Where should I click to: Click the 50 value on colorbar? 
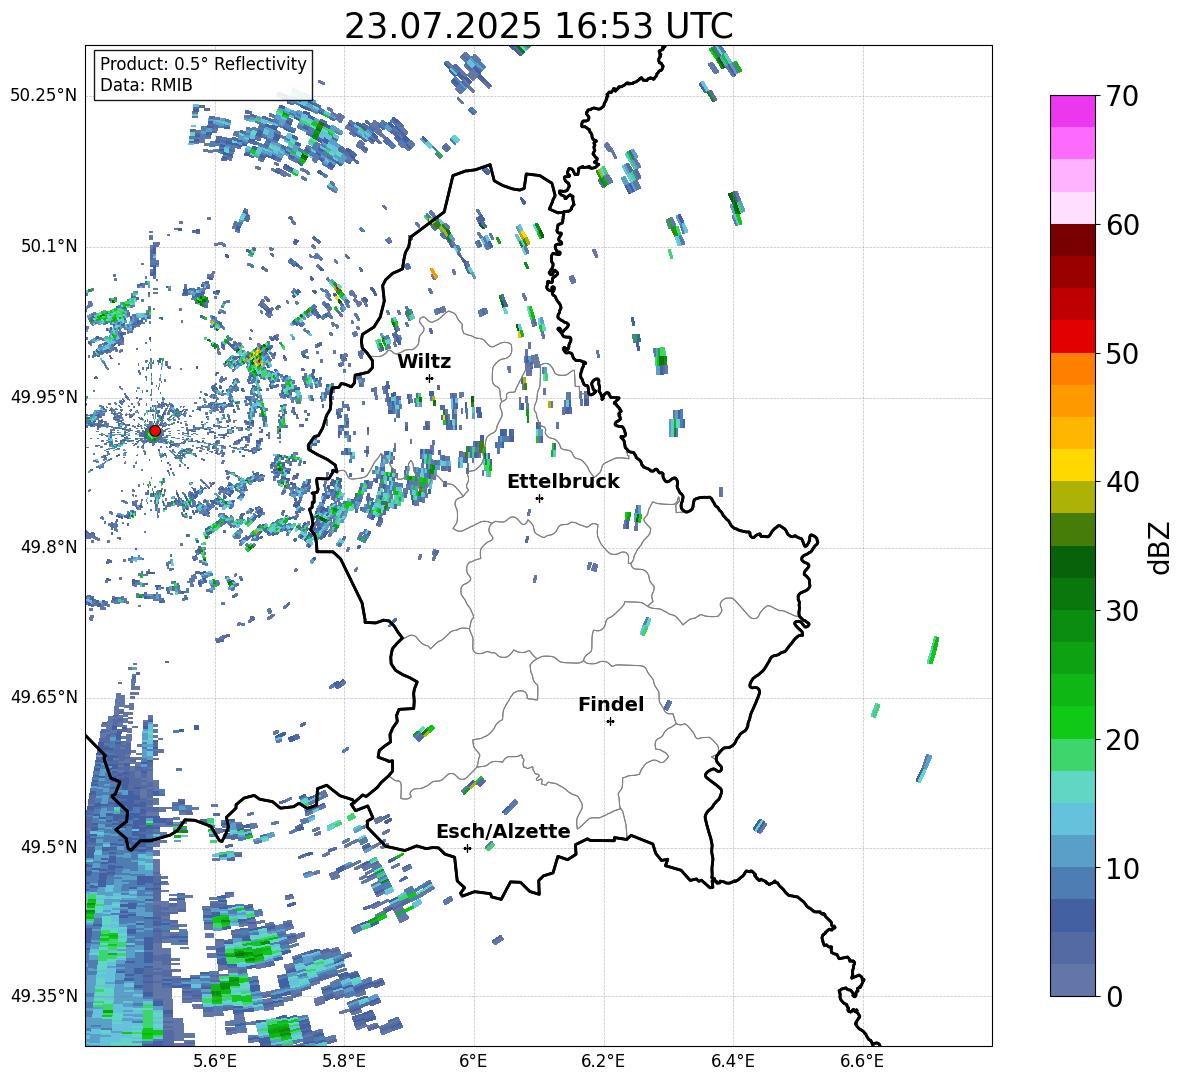click(x=1121, y=353)
